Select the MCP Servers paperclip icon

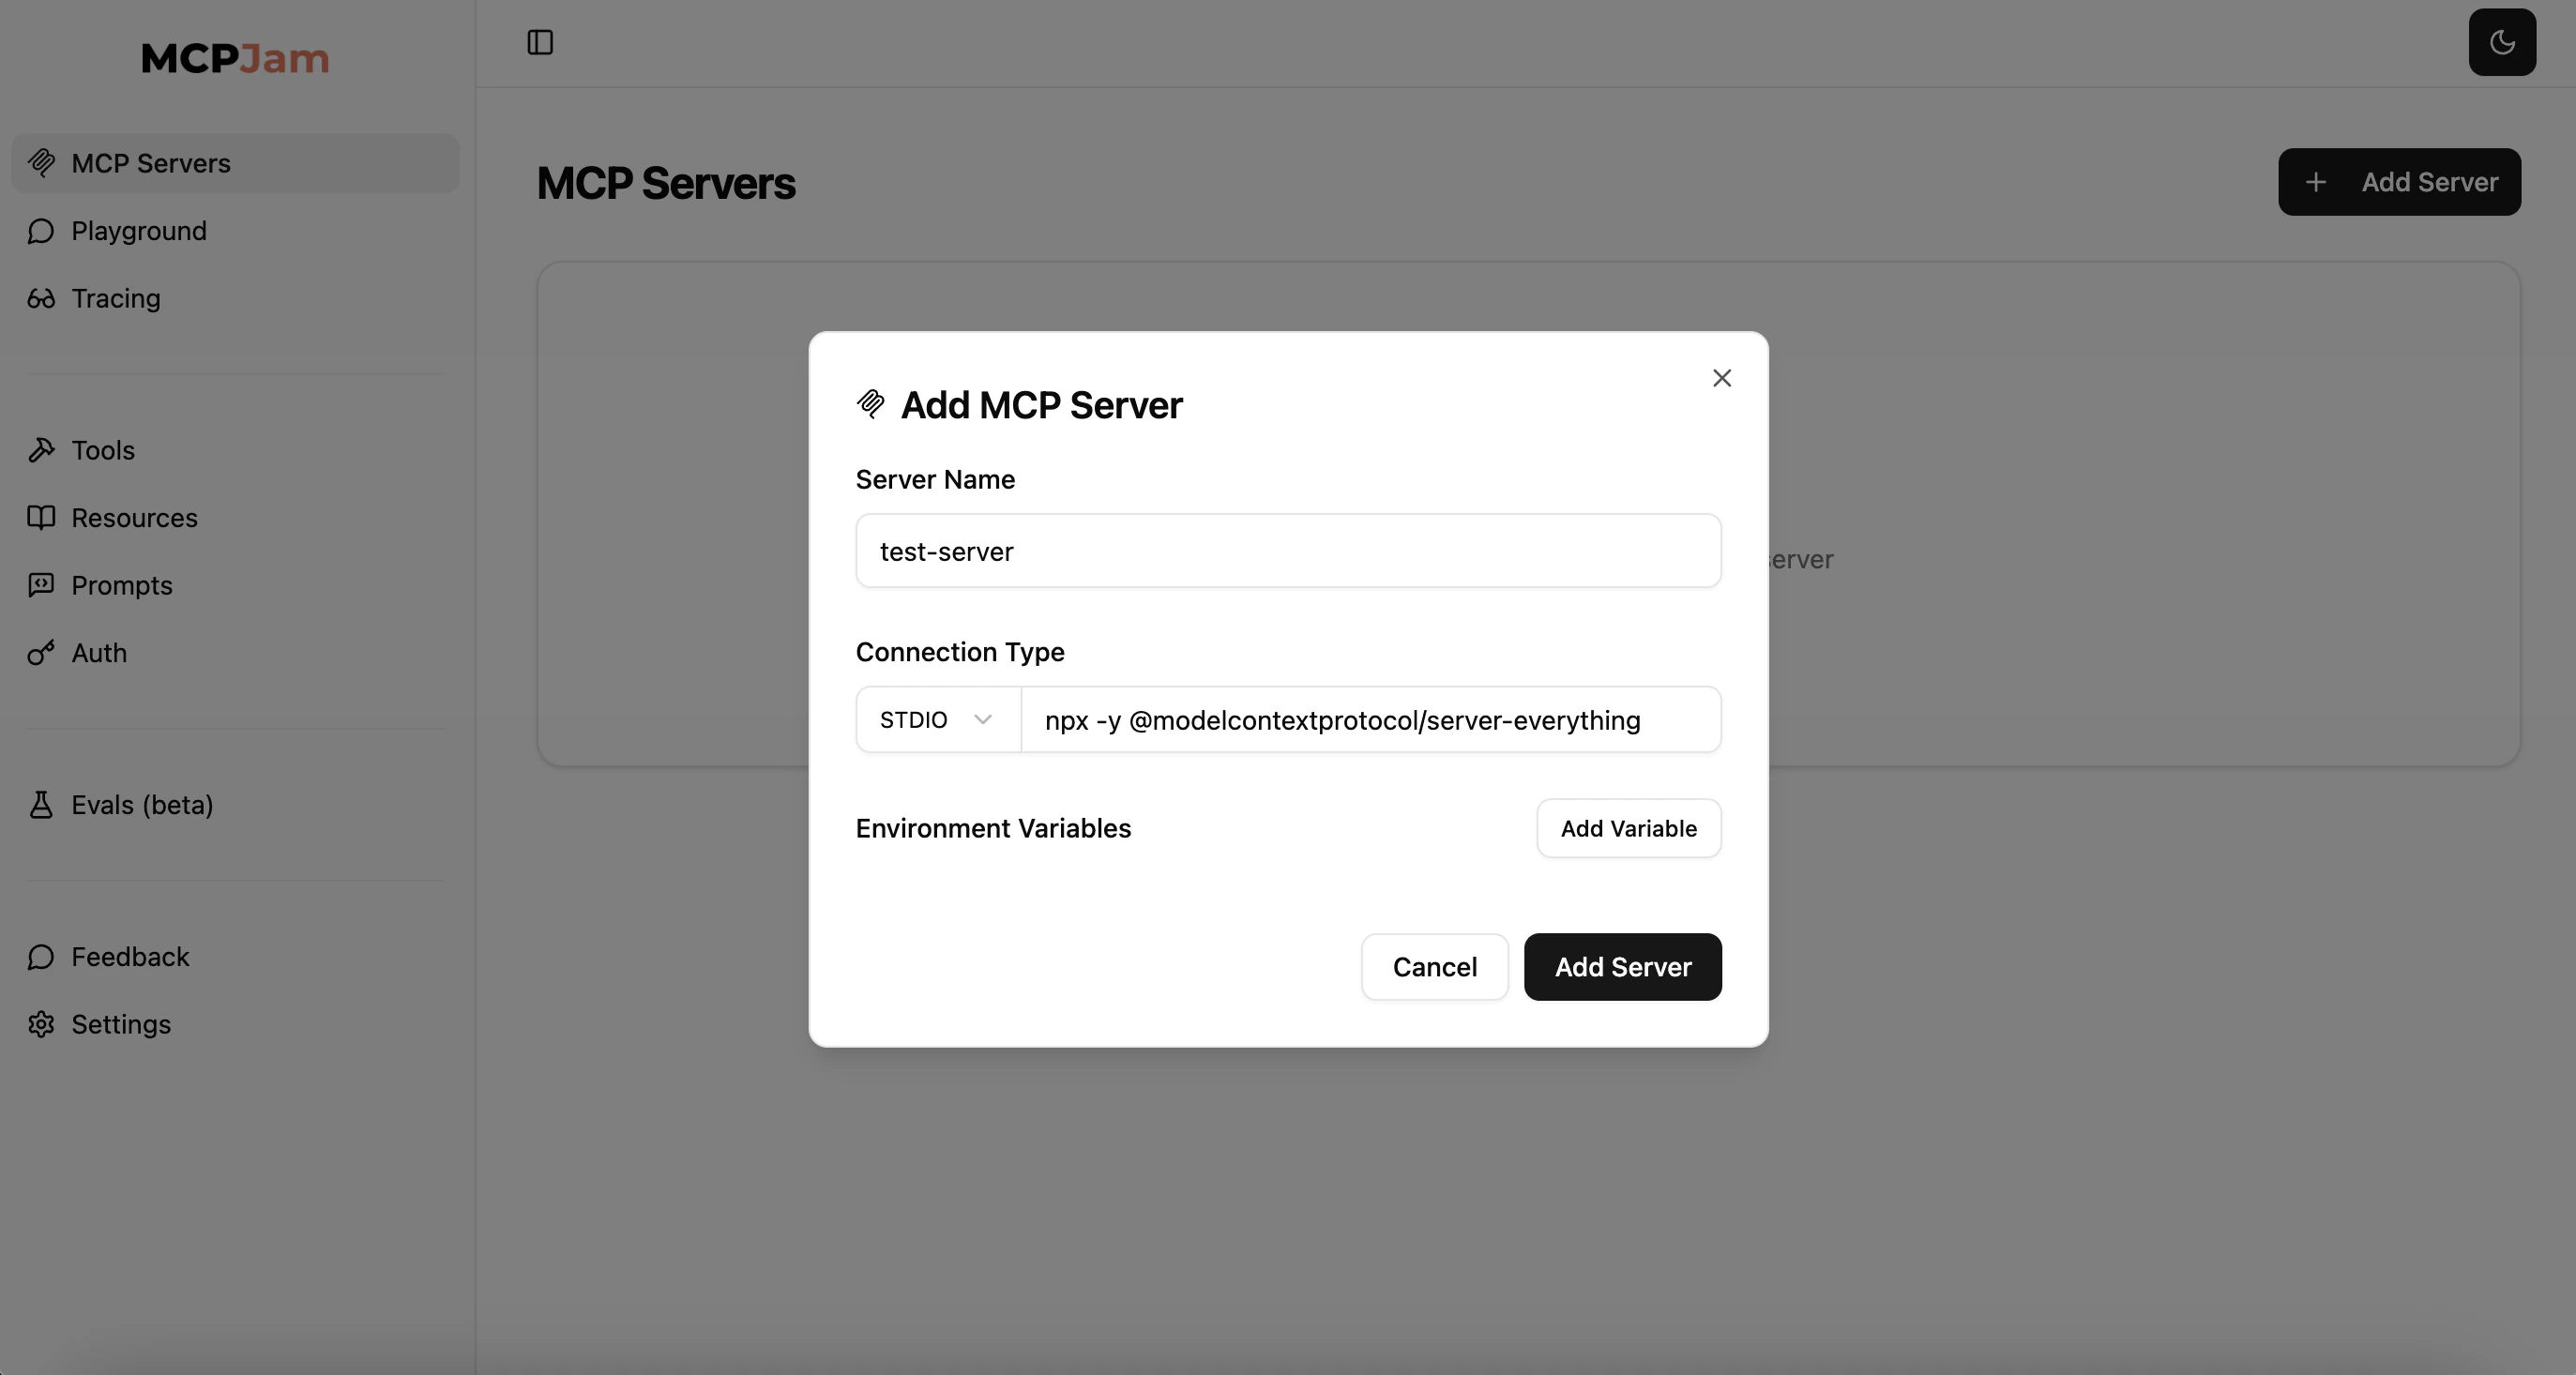tap(43, 163)
